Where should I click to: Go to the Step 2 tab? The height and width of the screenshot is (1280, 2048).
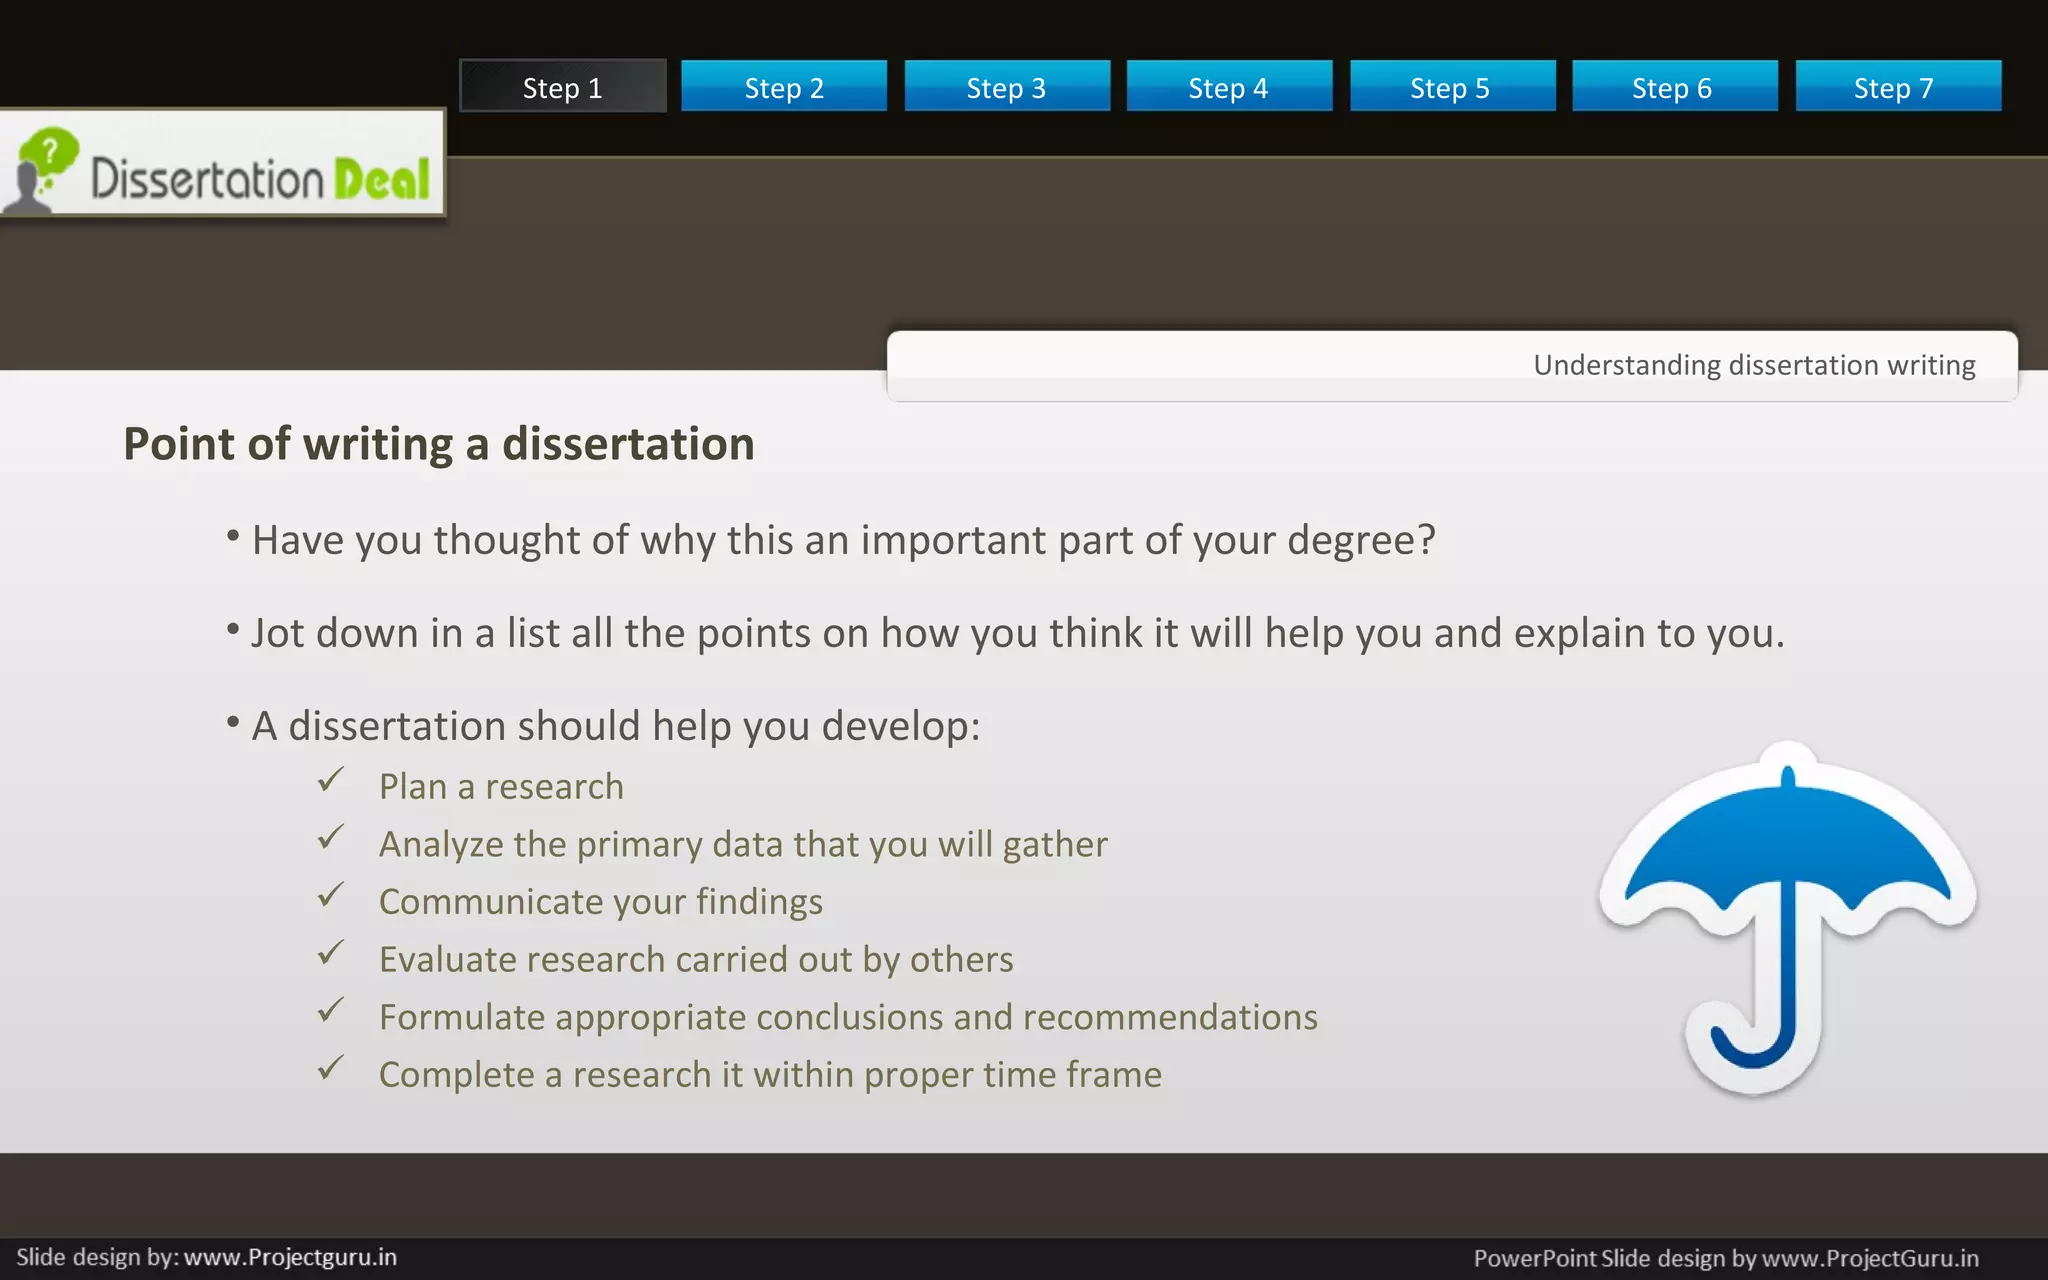coord(784,87)
